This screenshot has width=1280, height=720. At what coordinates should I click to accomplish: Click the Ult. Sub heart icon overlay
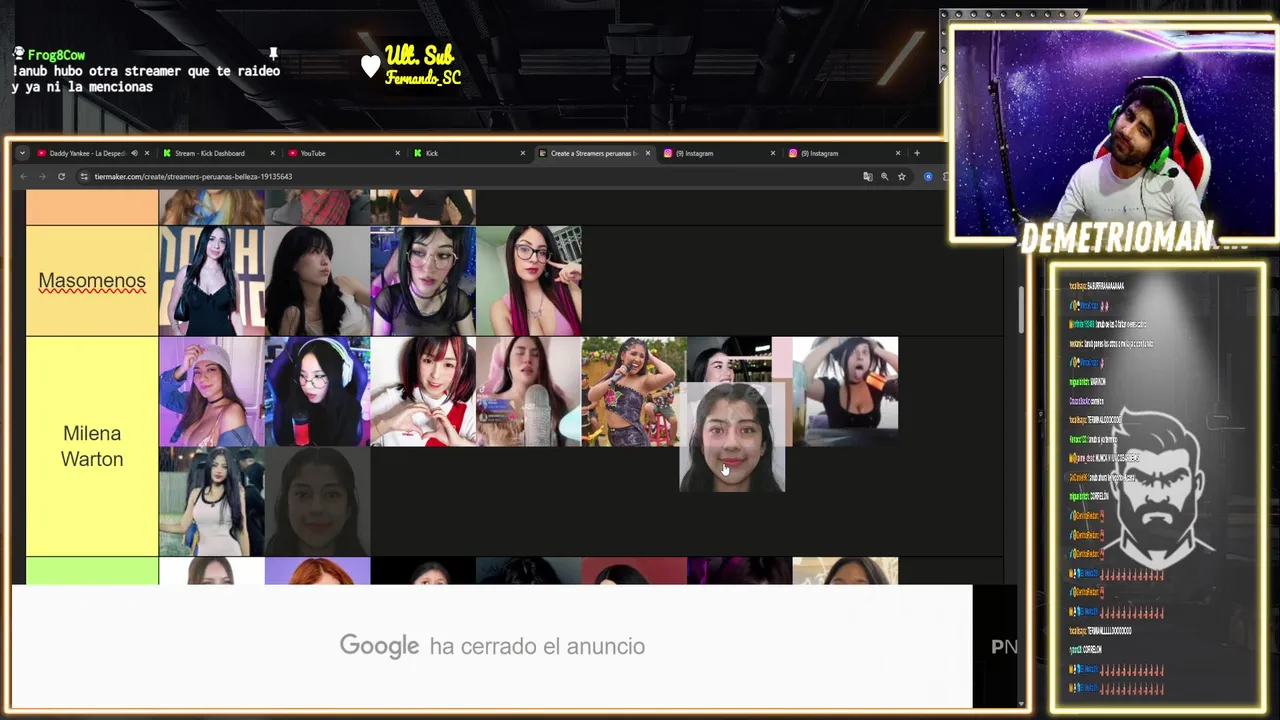click(x=371, y=66)
